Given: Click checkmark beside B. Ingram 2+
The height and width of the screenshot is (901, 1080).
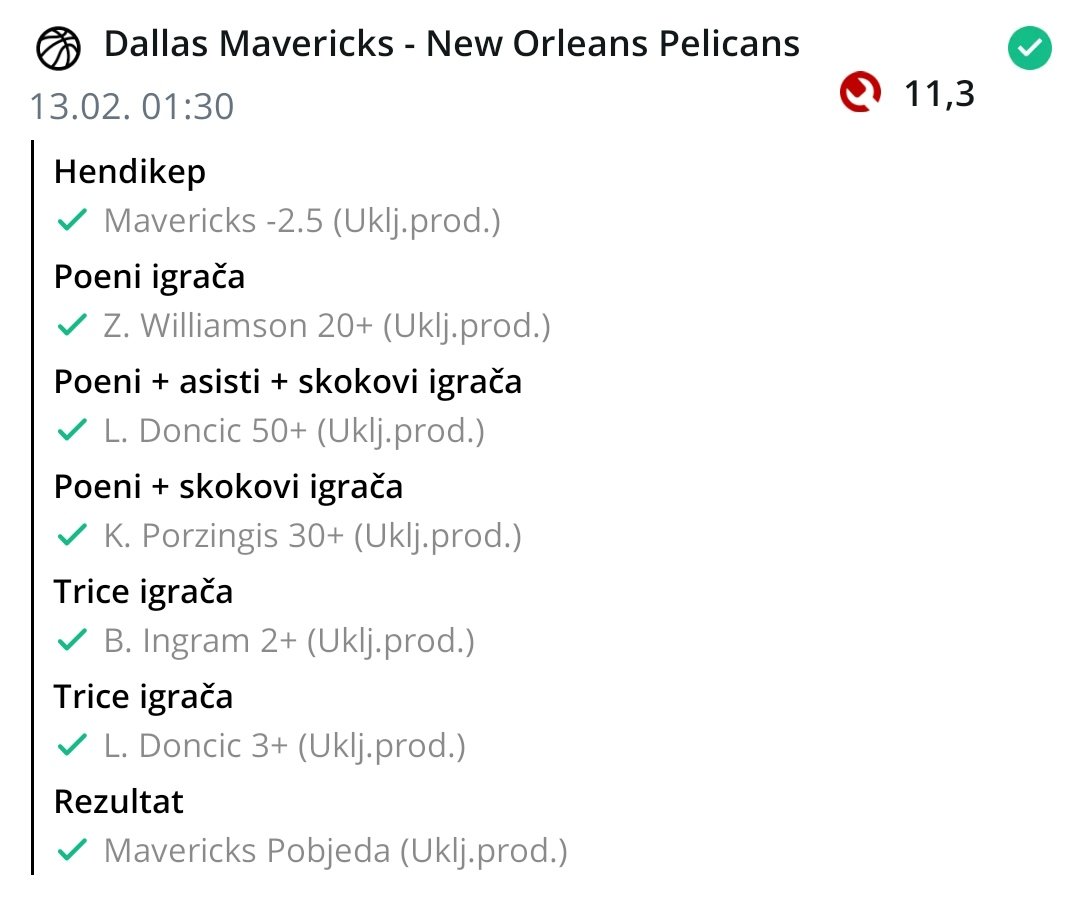Looking at the screenshot, I should coord(72,641).
